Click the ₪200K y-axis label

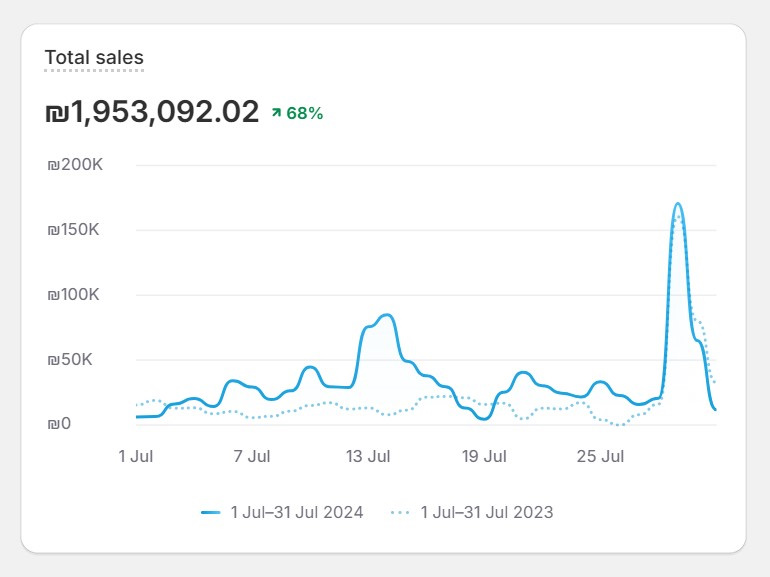point(75,165)
